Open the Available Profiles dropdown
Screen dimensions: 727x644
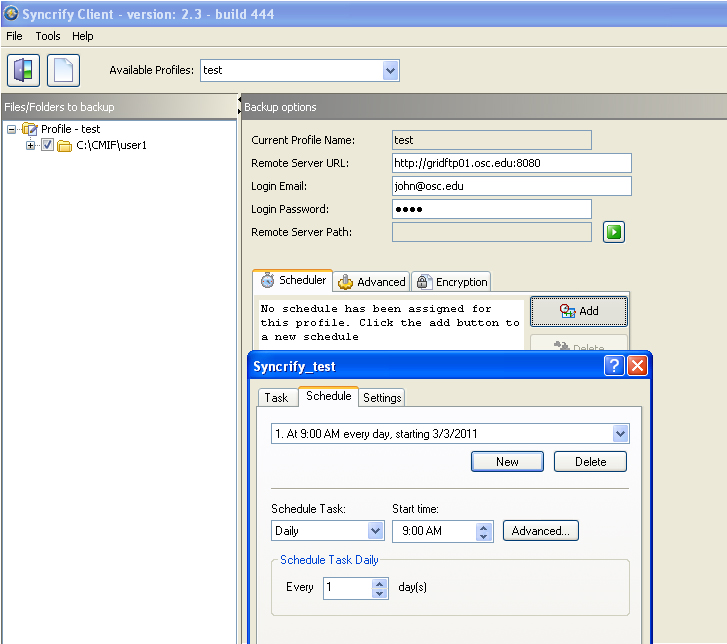[390, 70]
